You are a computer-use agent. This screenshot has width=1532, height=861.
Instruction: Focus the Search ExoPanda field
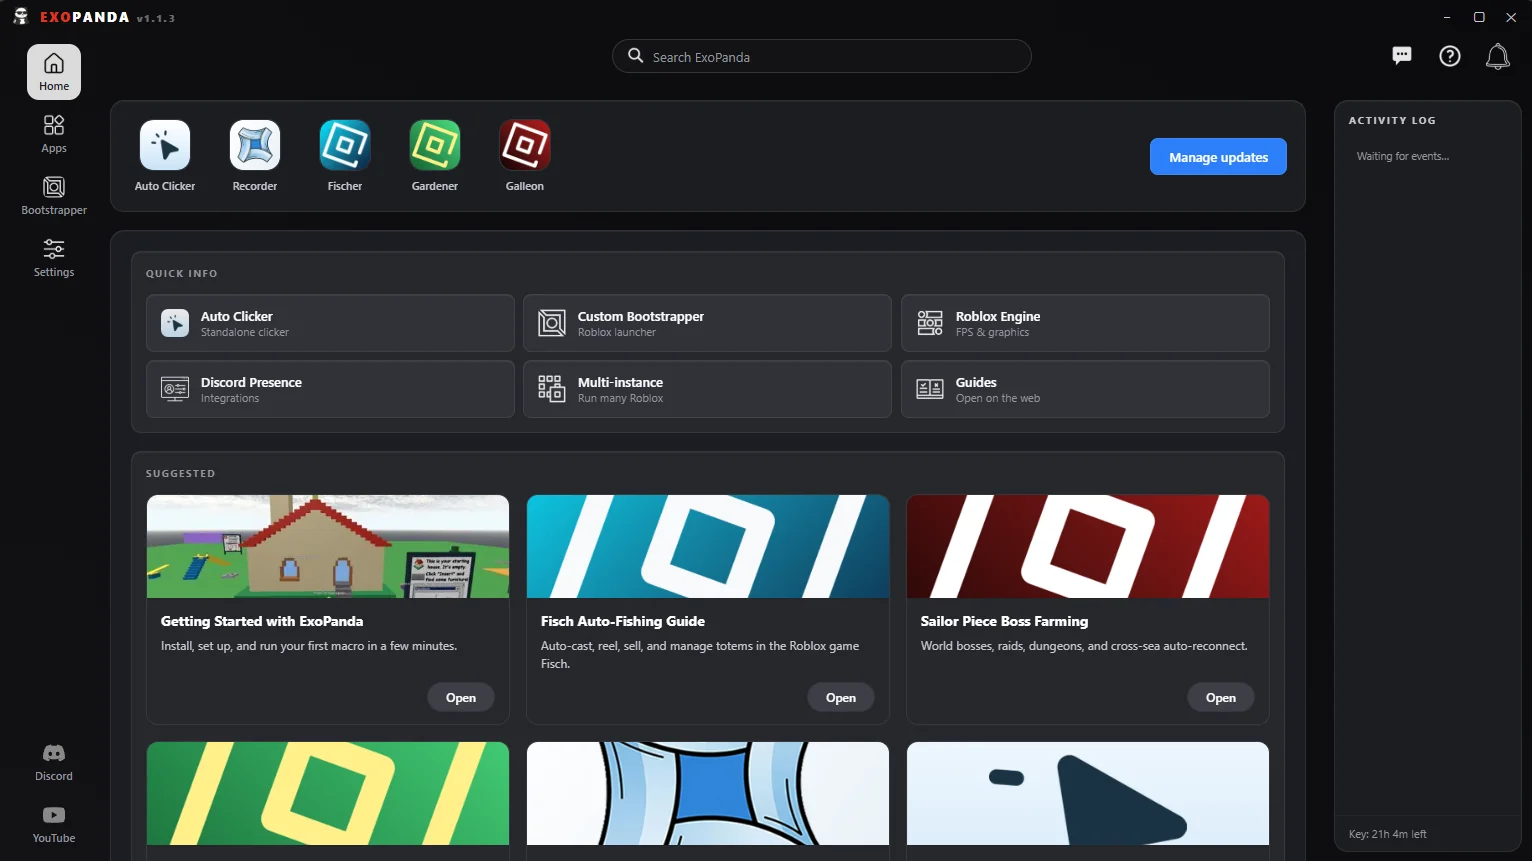point(821,57)
